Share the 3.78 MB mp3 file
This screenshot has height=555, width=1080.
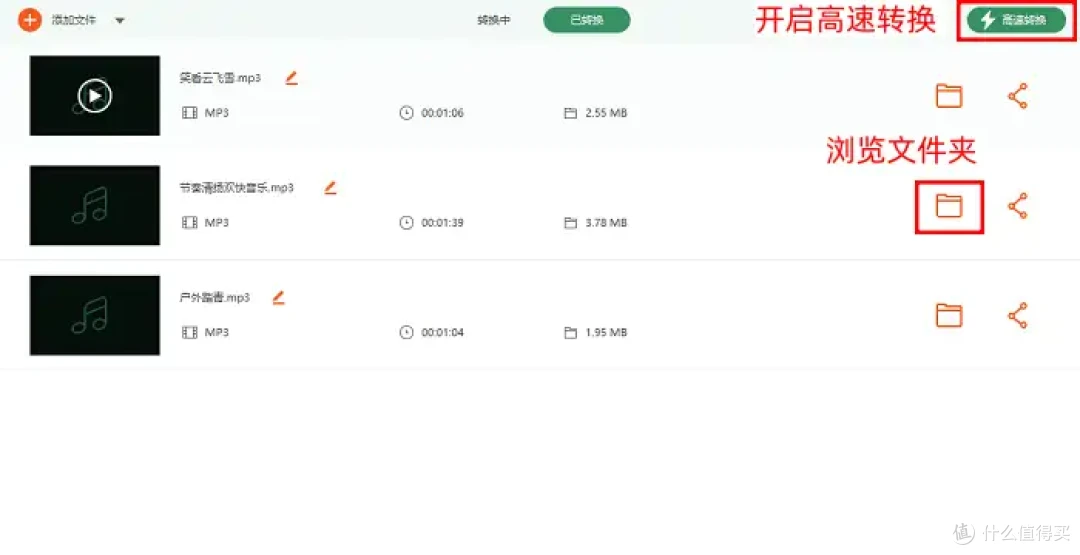(1017, 206)
